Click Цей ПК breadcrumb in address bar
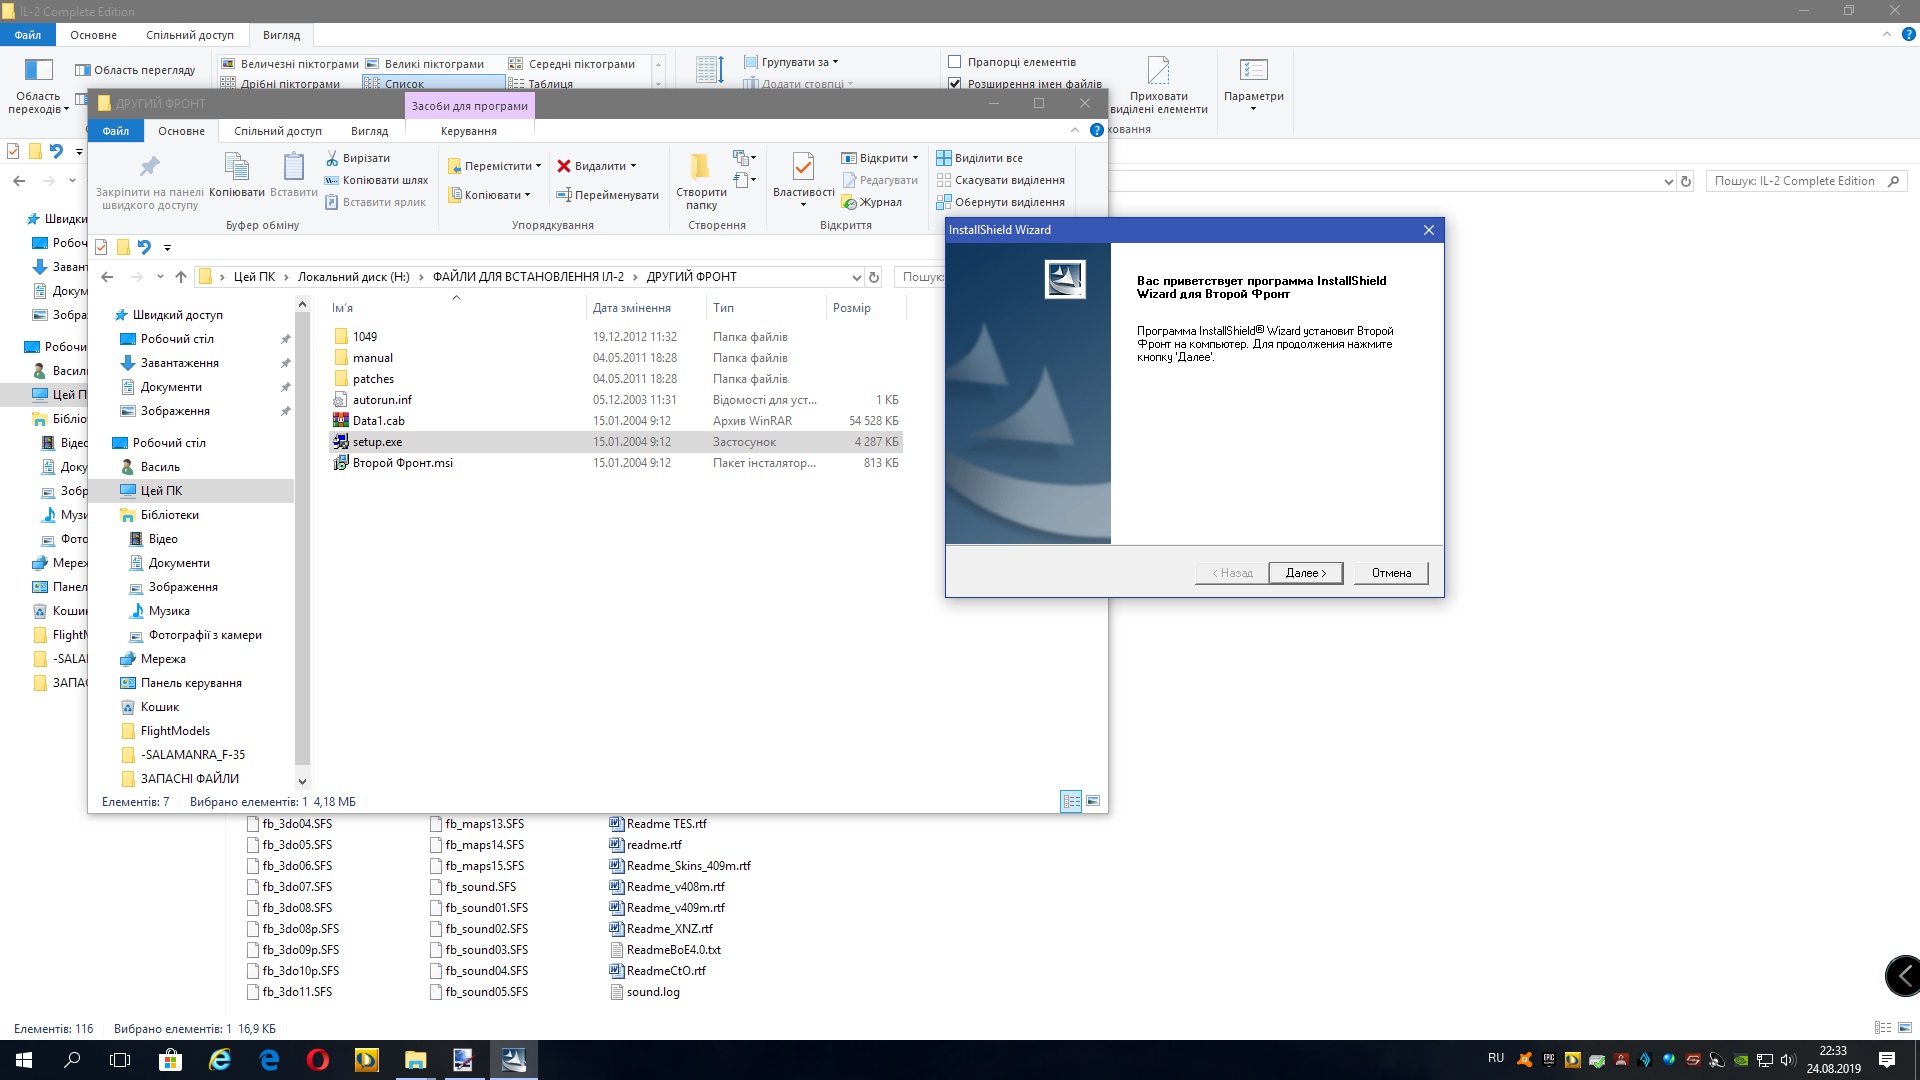1920x1080 pixels. (x=254, y=277)
